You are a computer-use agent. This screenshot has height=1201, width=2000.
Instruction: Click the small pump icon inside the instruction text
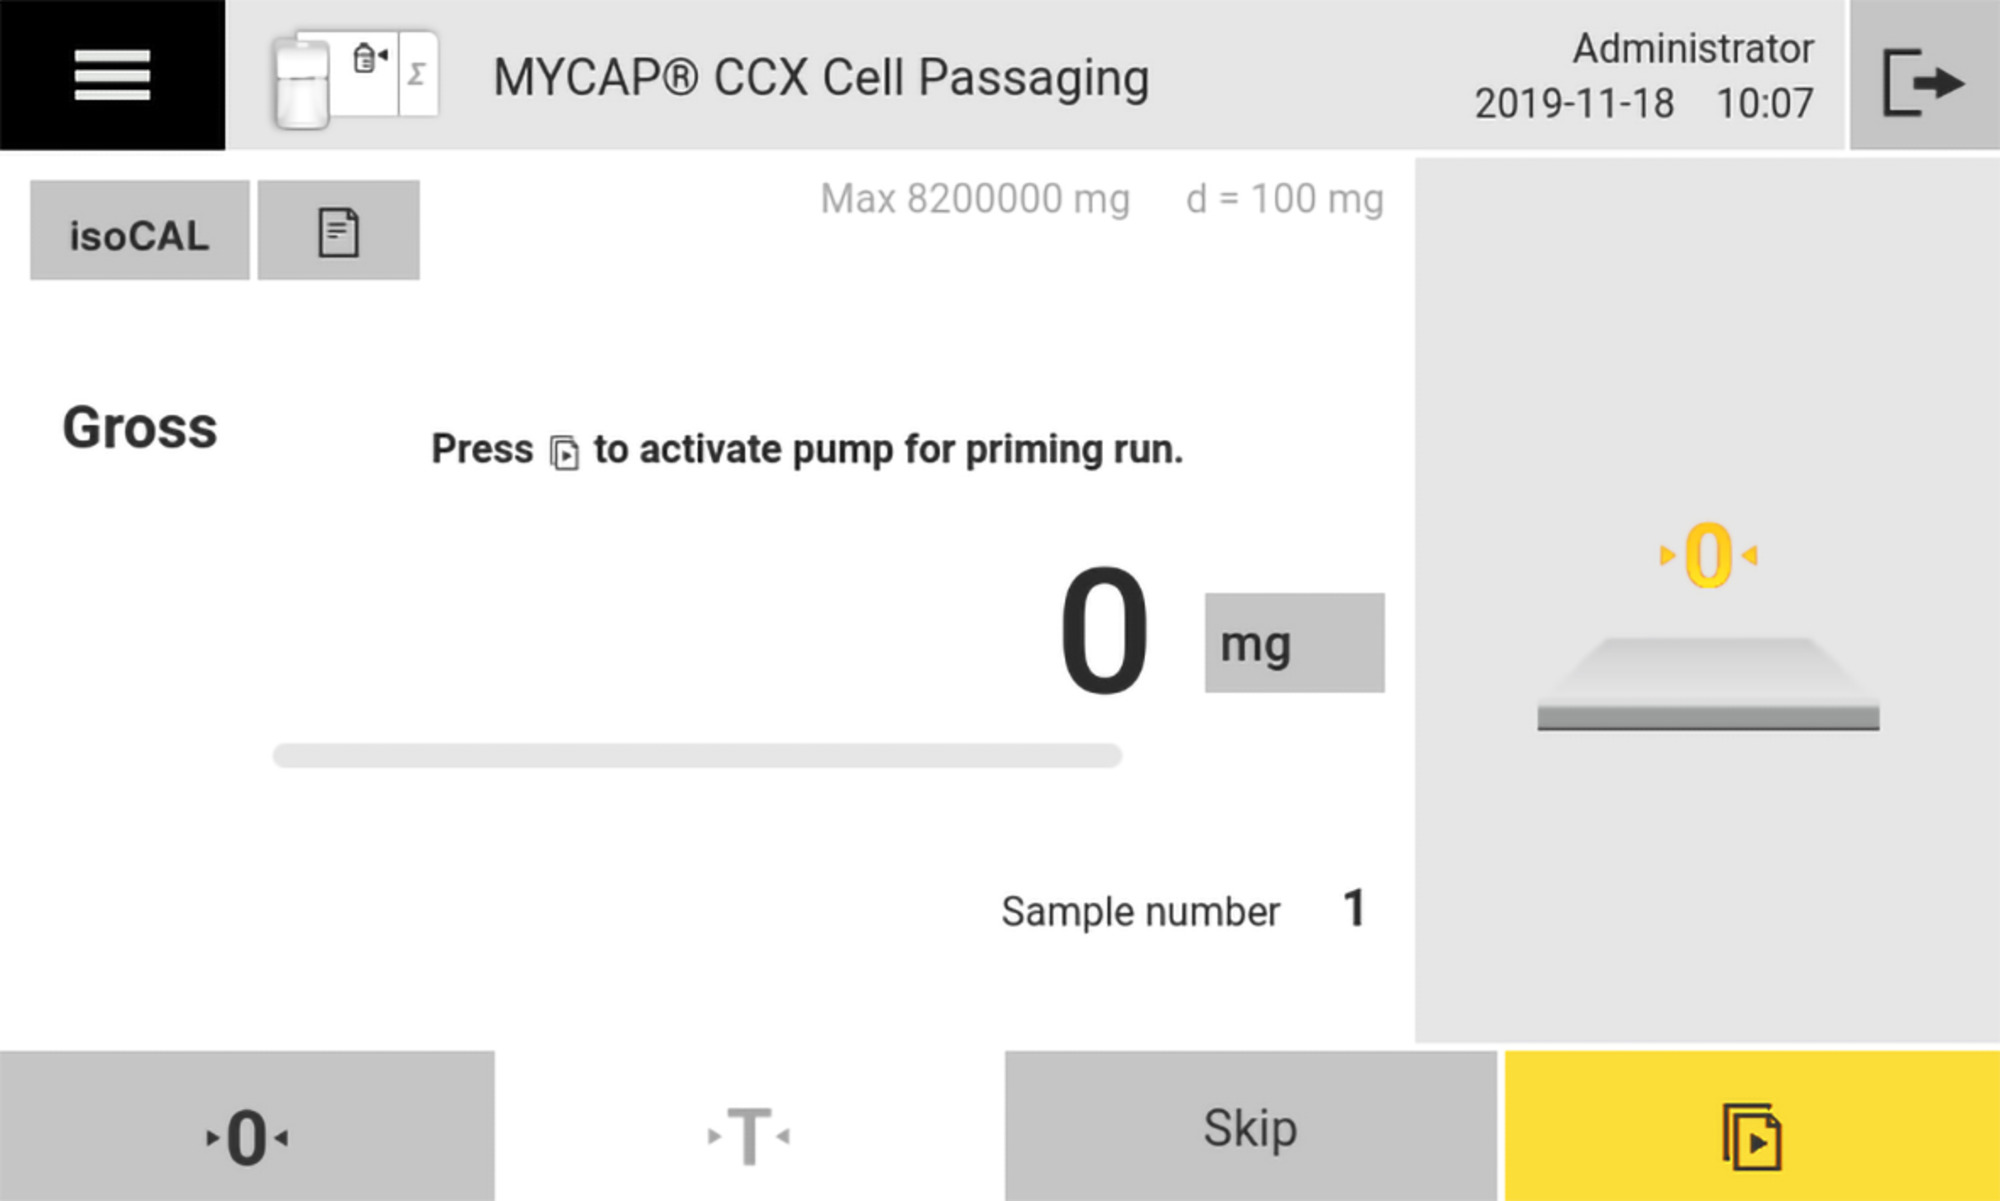point(566,450)
